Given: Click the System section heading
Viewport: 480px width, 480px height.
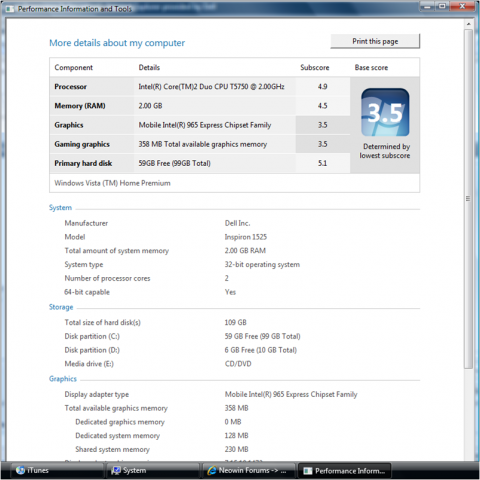Looking at the screenshot, I should [60, 208].
